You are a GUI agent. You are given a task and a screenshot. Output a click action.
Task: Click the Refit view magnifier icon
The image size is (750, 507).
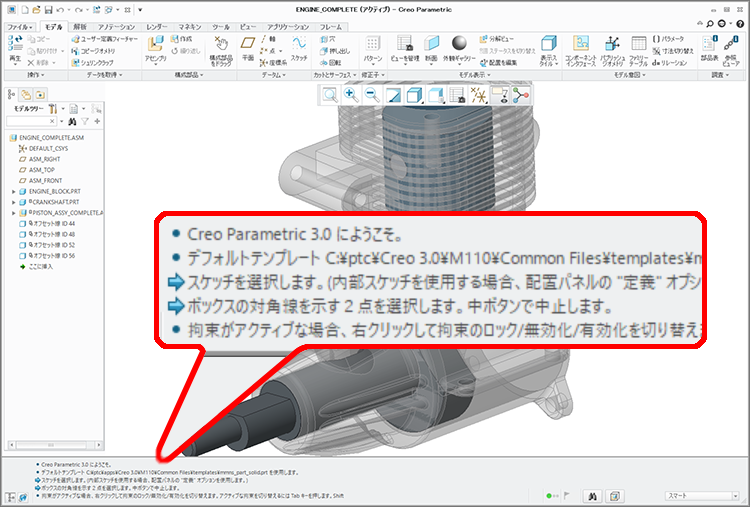pyautogui.click(x=329, y=94)
